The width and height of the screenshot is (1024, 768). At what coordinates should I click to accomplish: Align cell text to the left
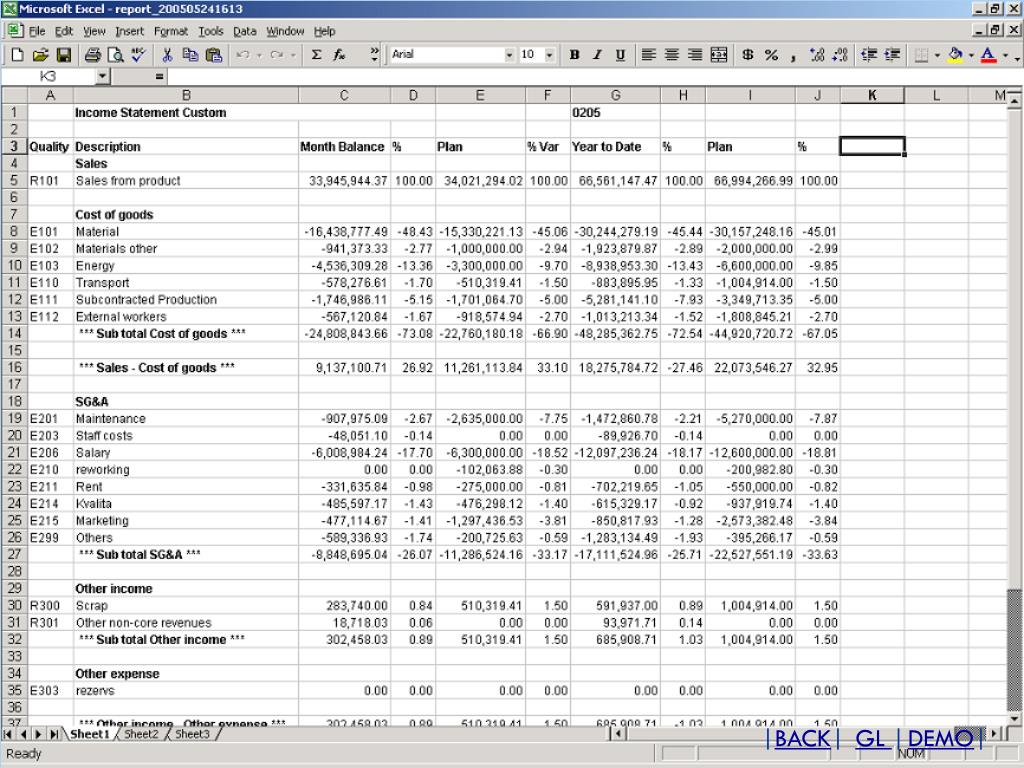click(x=648, y=55)
